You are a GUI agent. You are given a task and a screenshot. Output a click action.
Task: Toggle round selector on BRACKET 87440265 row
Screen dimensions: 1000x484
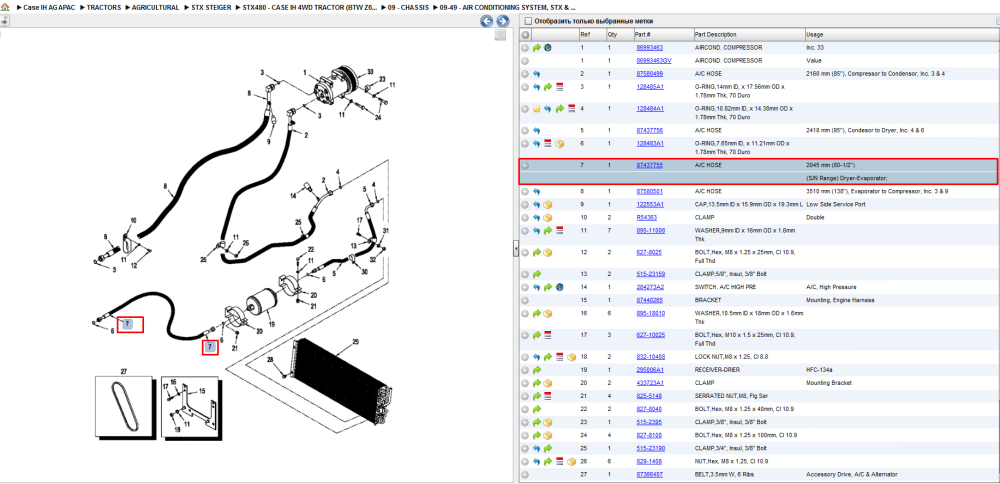coord(525,300)
